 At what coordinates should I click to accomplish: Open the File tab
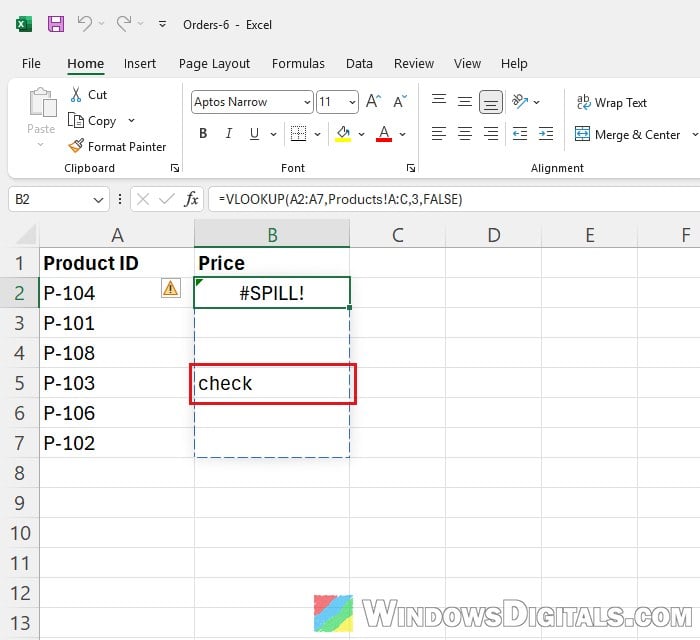pos(31,63)
